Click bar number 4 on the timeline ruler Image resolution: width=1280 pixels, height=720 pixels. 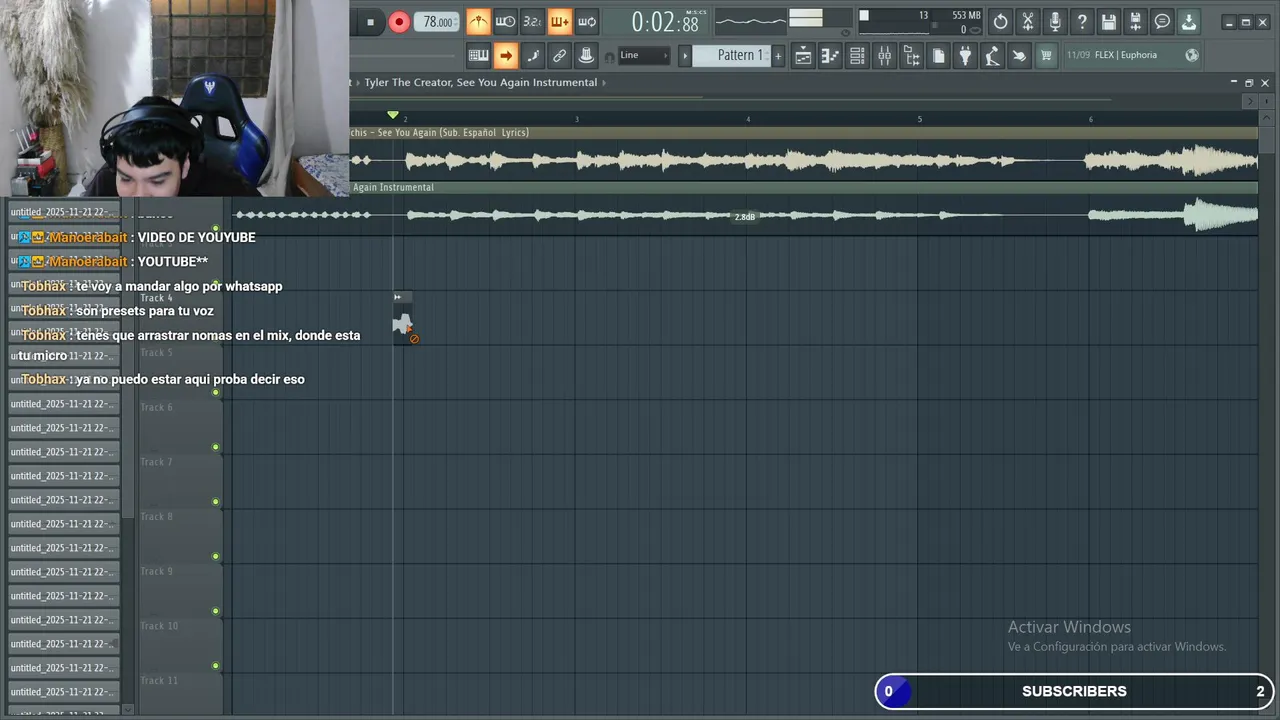click(748, 119)
